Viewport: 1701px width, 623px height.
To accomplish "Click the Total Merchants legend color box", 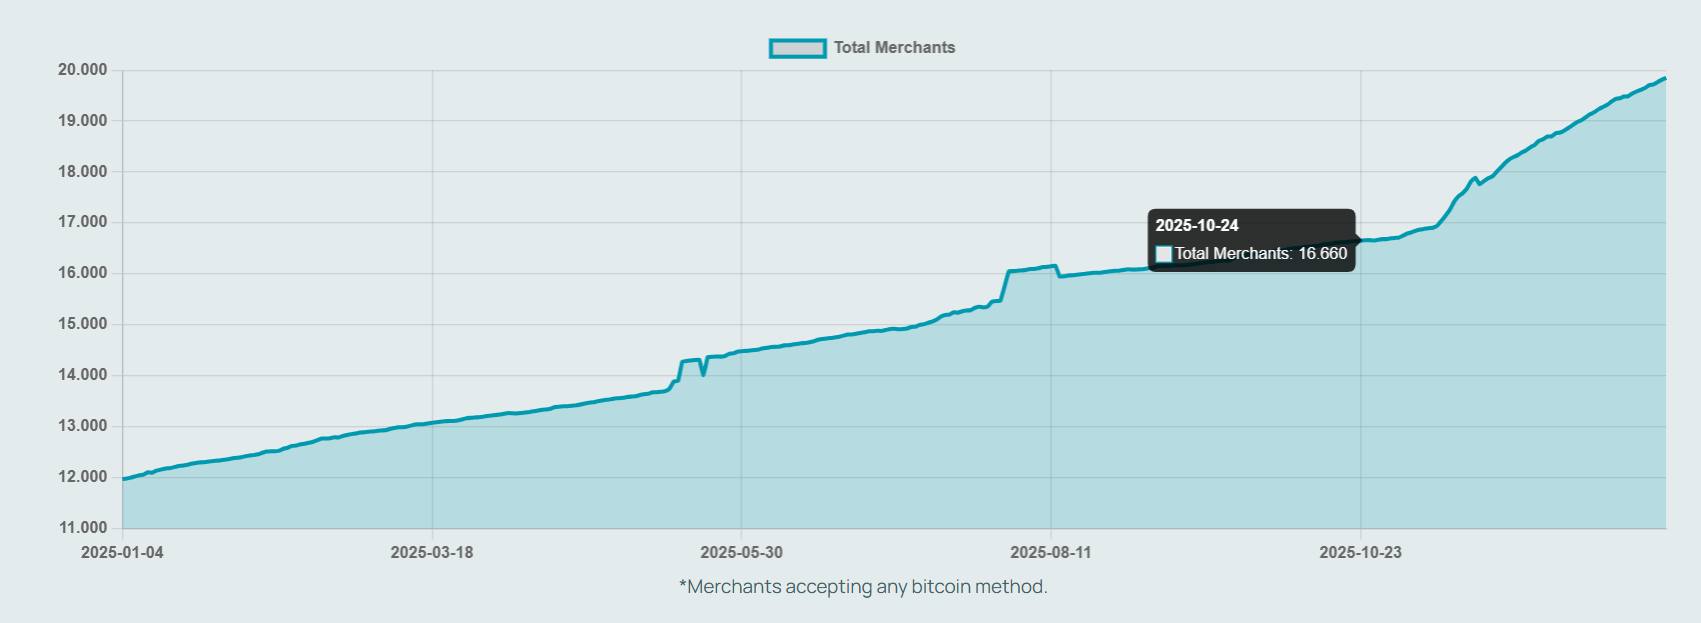I will point(797,48).
